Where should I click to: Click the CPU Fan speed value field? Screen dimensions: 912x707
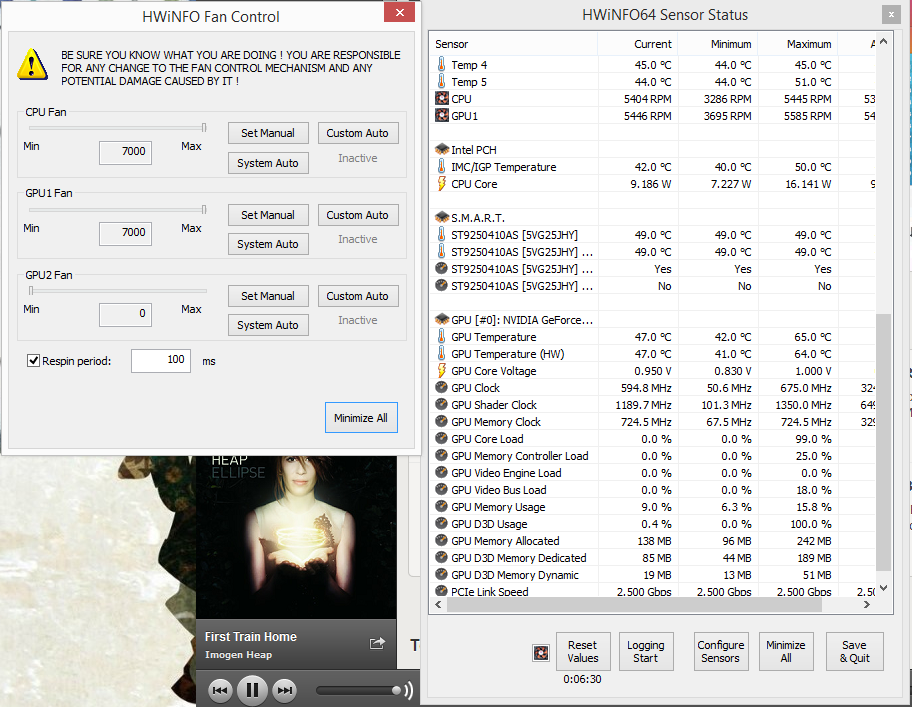pos(126,152)
